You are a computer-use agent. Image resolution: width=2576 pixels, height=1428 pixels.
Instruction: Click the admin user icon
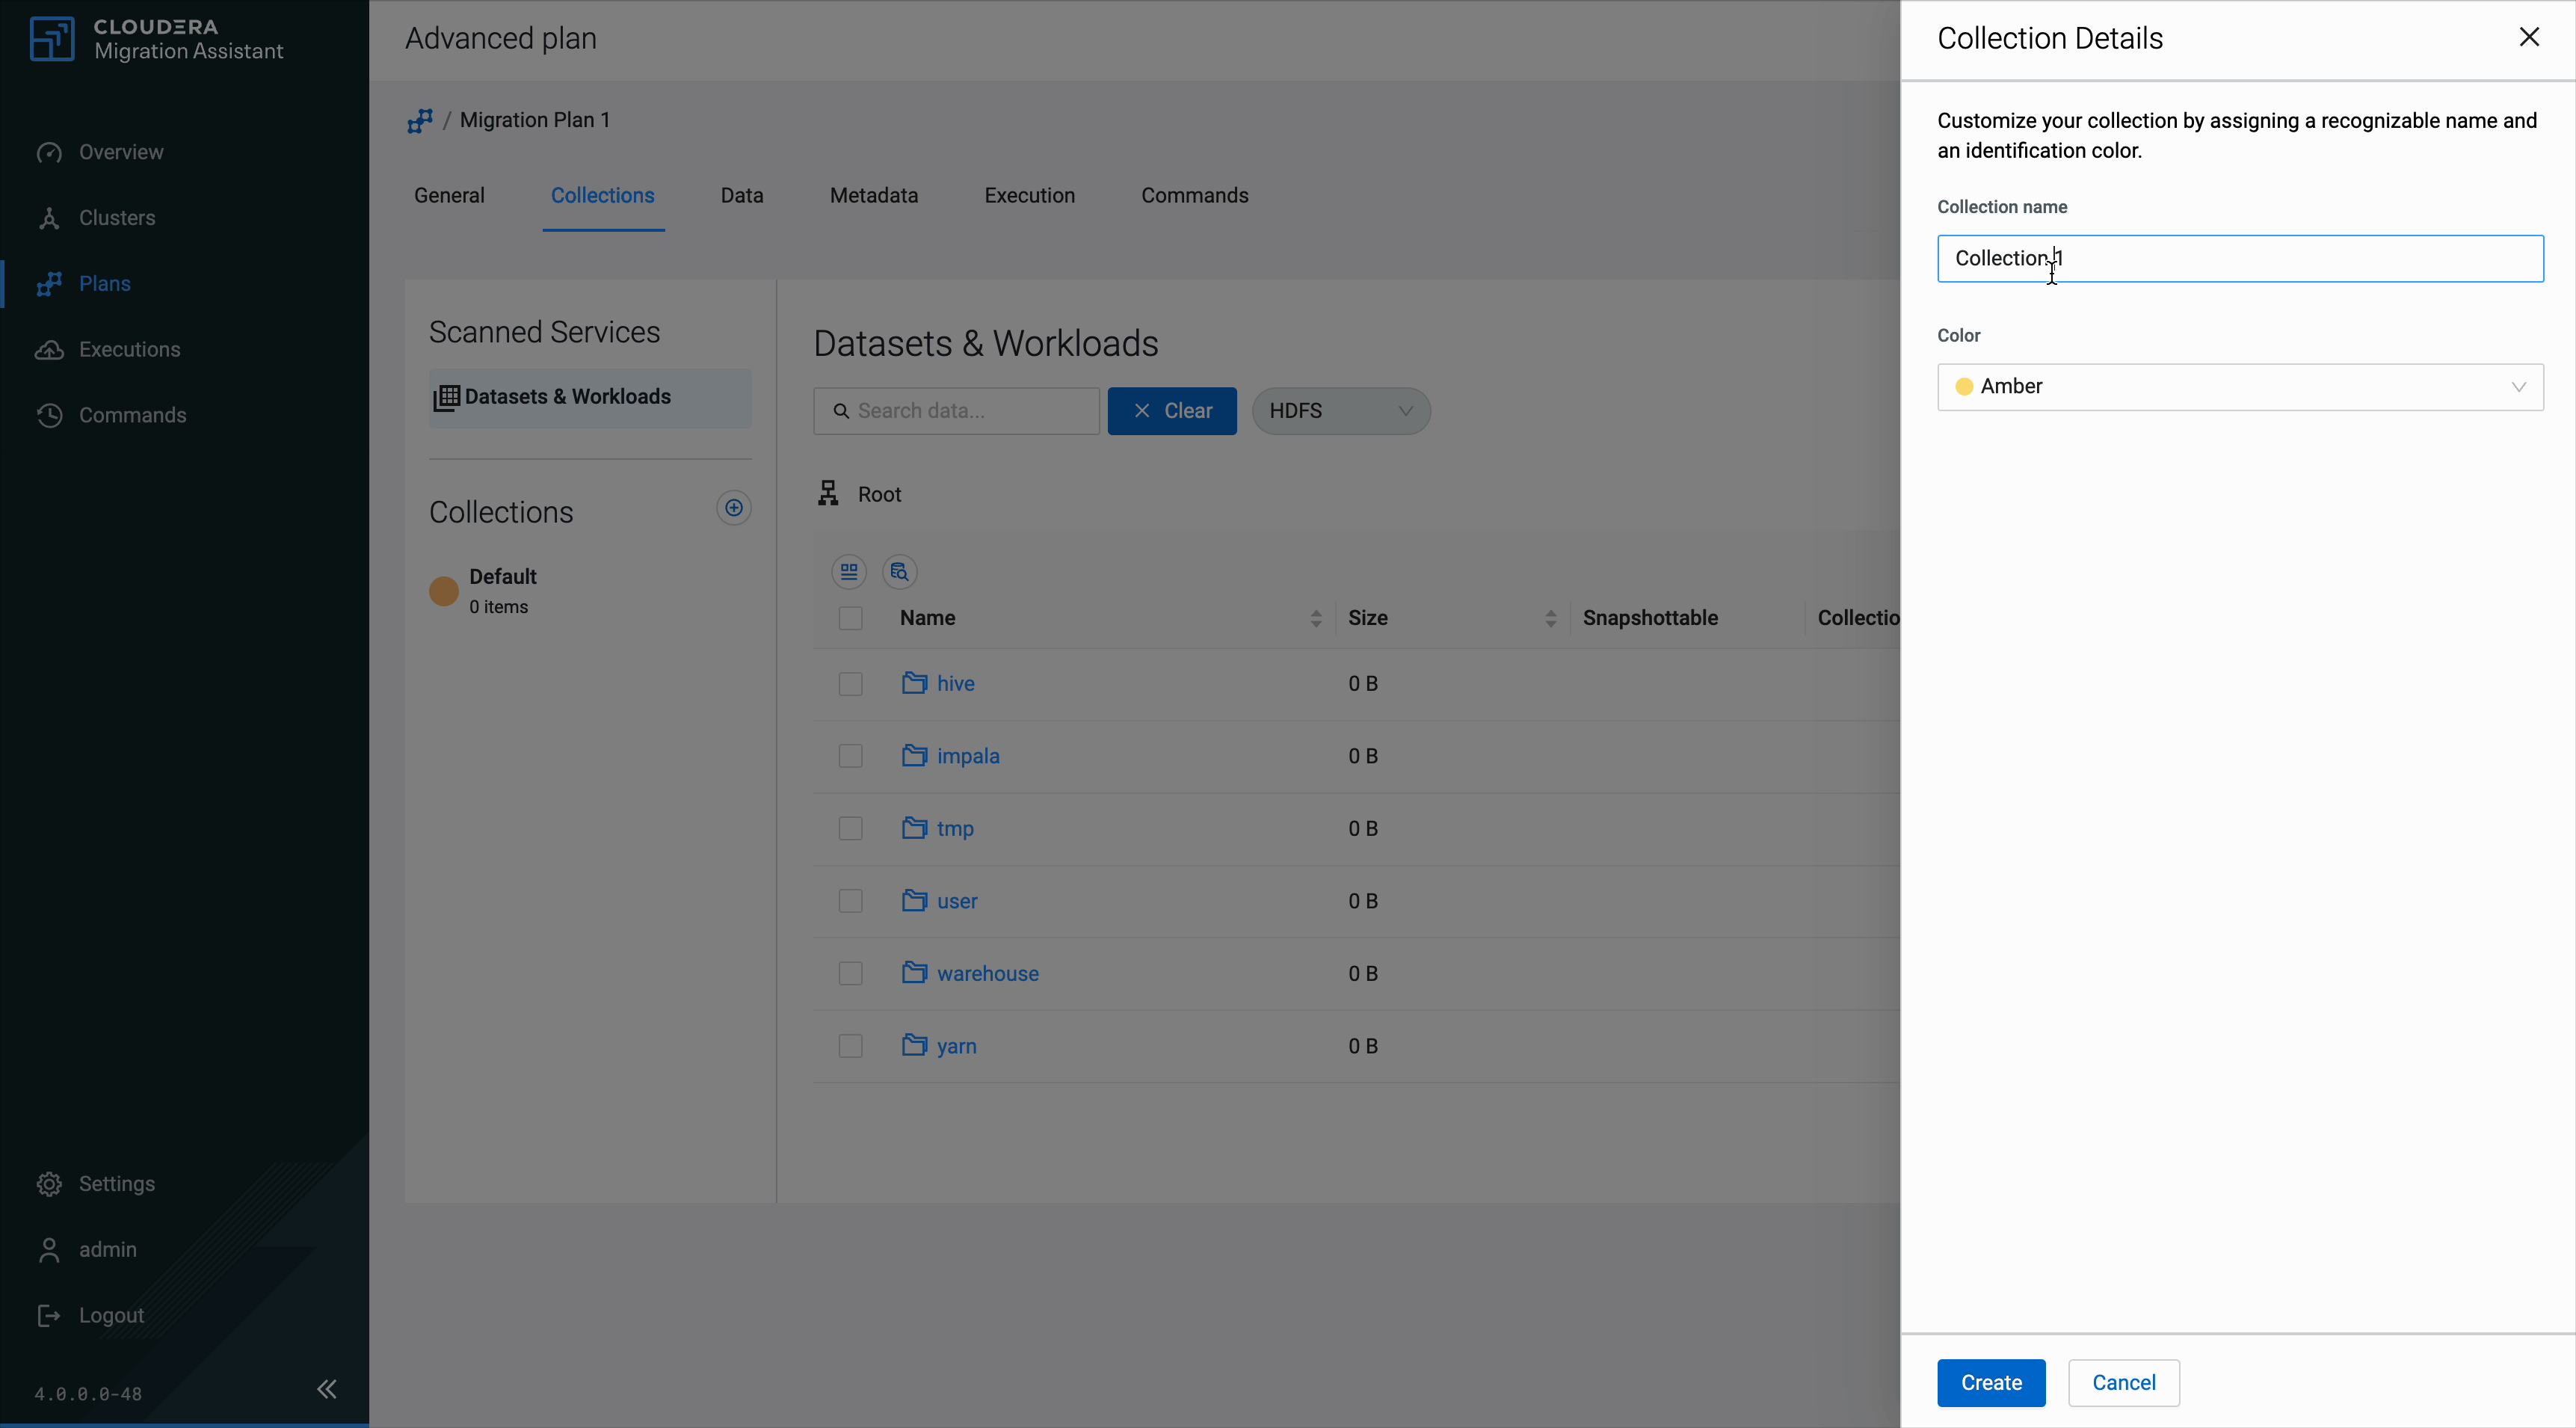click(x=49, y=1250)
